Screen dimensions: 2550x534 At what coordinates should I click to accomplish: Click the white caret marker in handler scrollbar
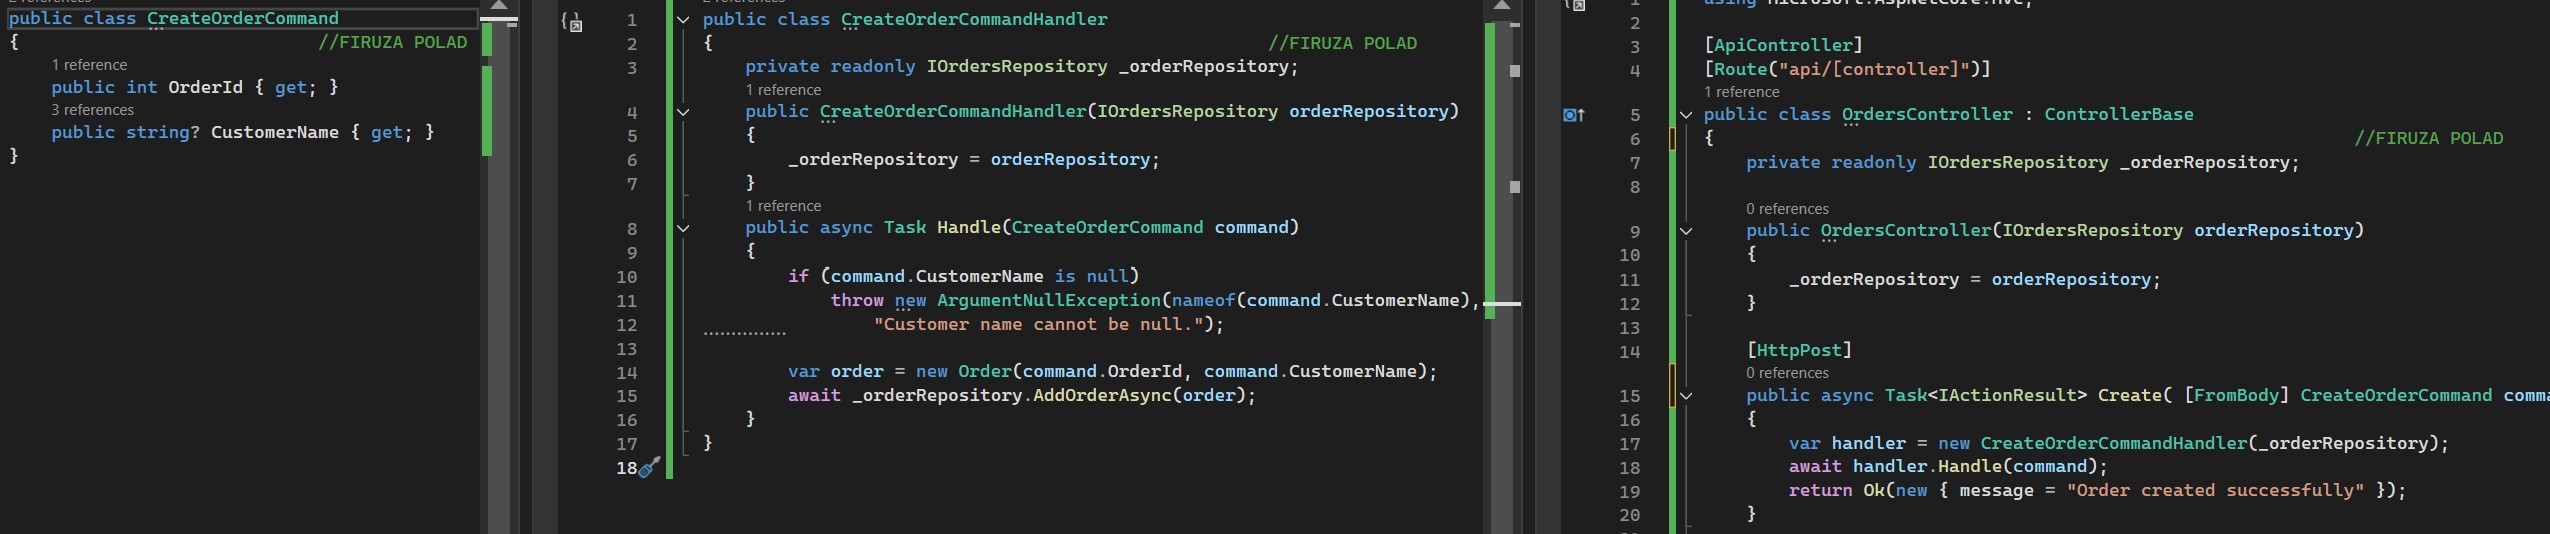1501,303
